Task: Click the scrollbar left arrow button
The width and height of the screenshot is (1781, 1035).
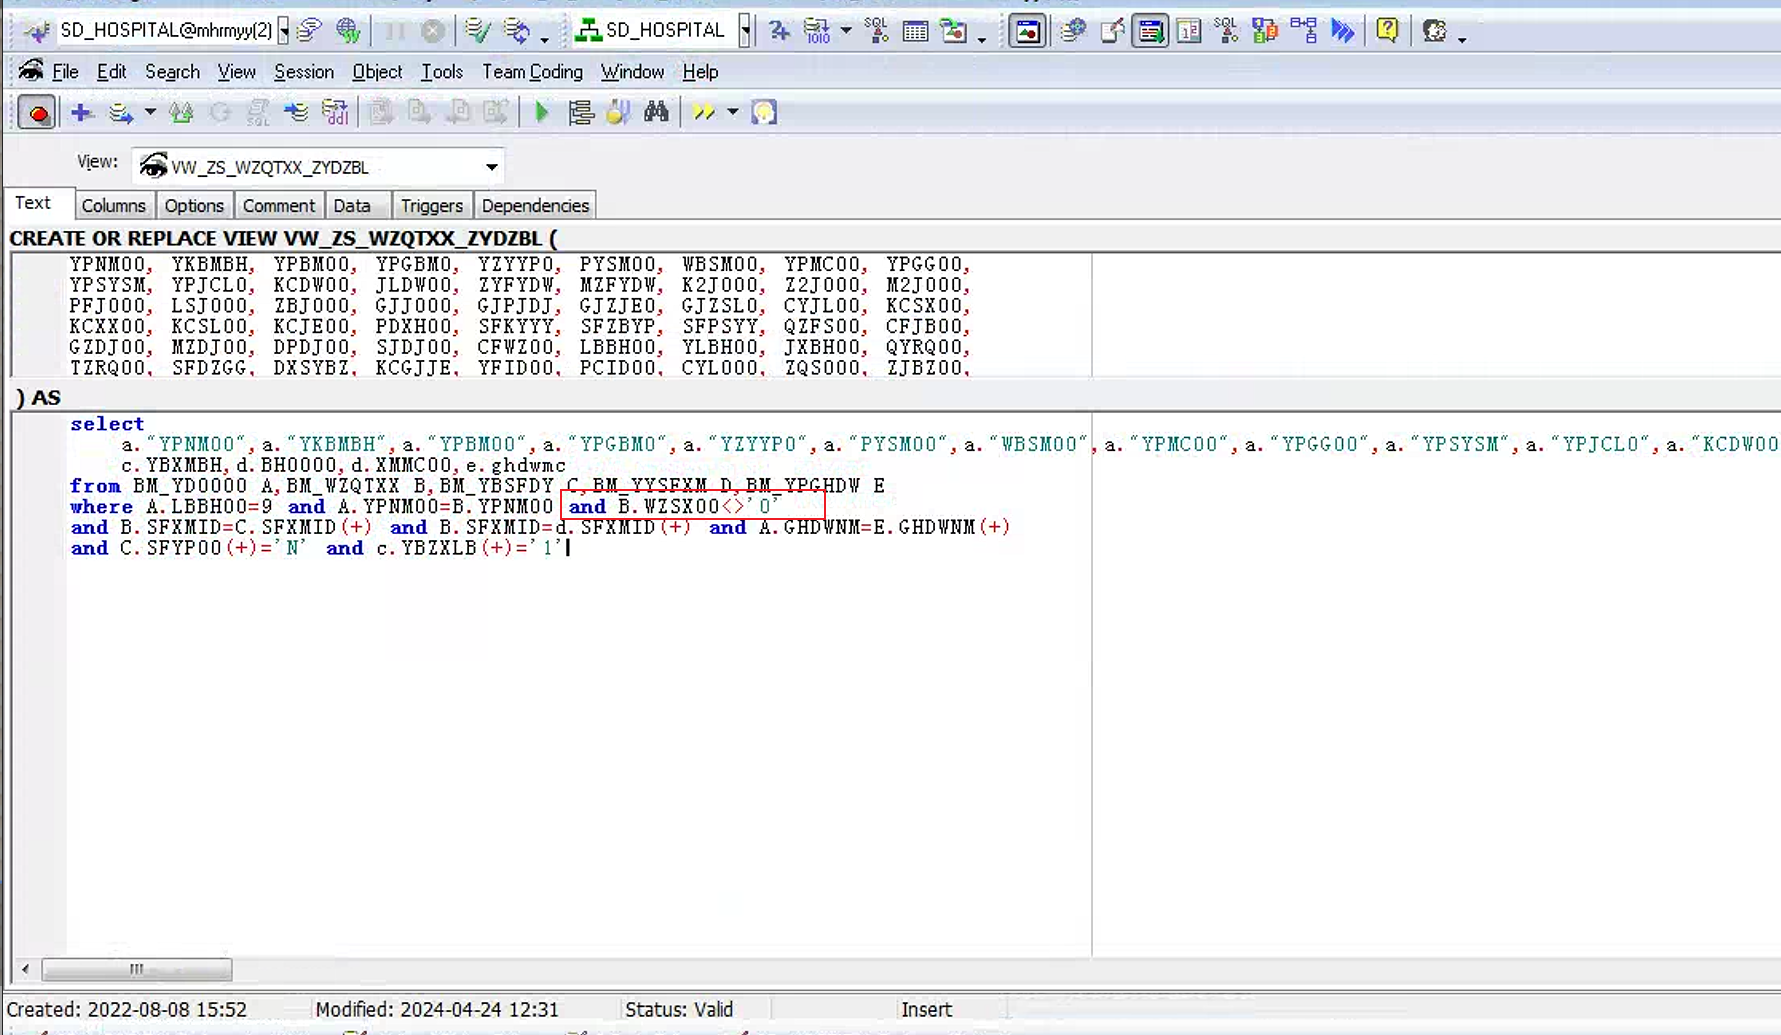Action: point(25,969)
